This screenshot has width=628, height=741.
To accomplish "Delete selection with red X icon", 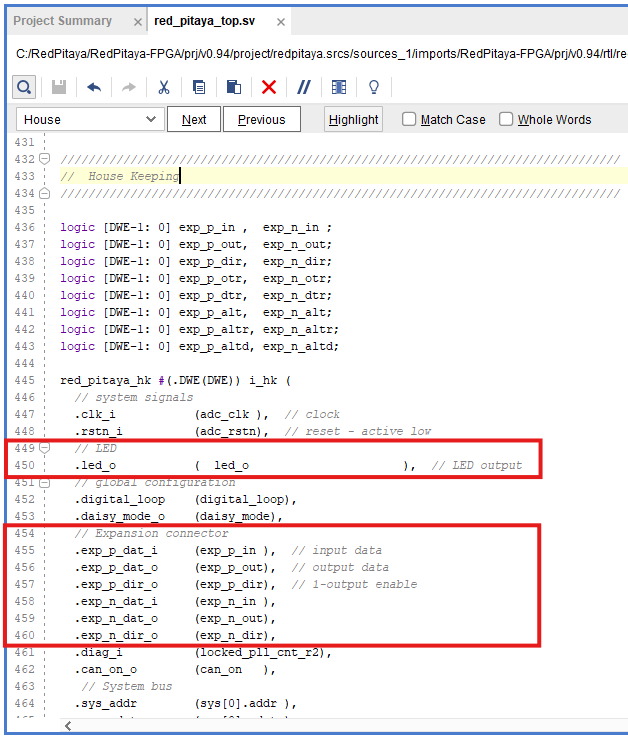I will (269, 87).
